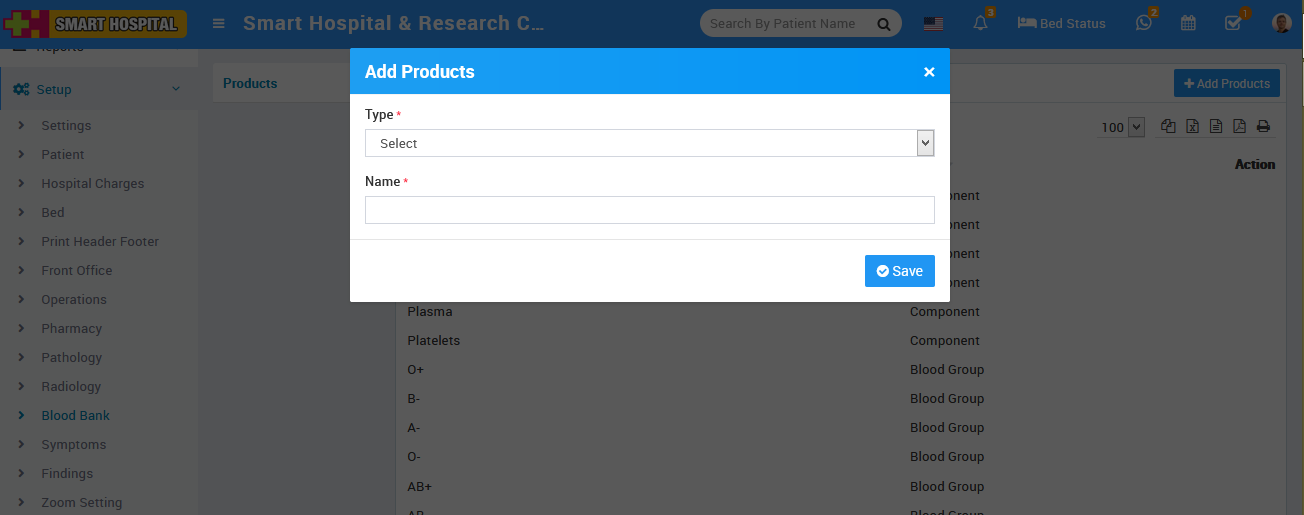This screenshot has height=515, width=1304.
Task: Open the task checklist icon
Action: (x=1233, y=23)
